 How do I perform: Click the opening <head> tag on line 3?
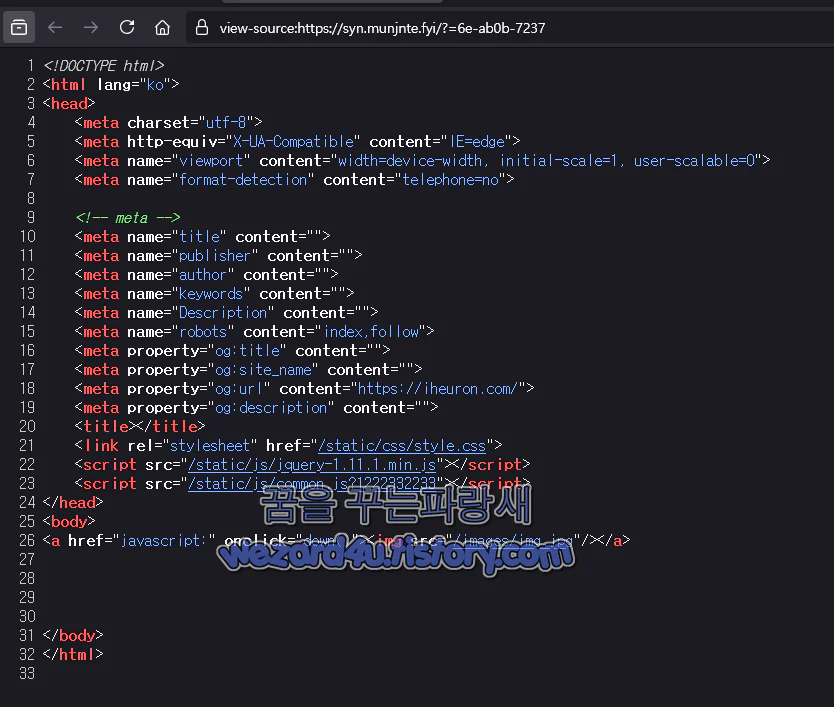(69, 103)
